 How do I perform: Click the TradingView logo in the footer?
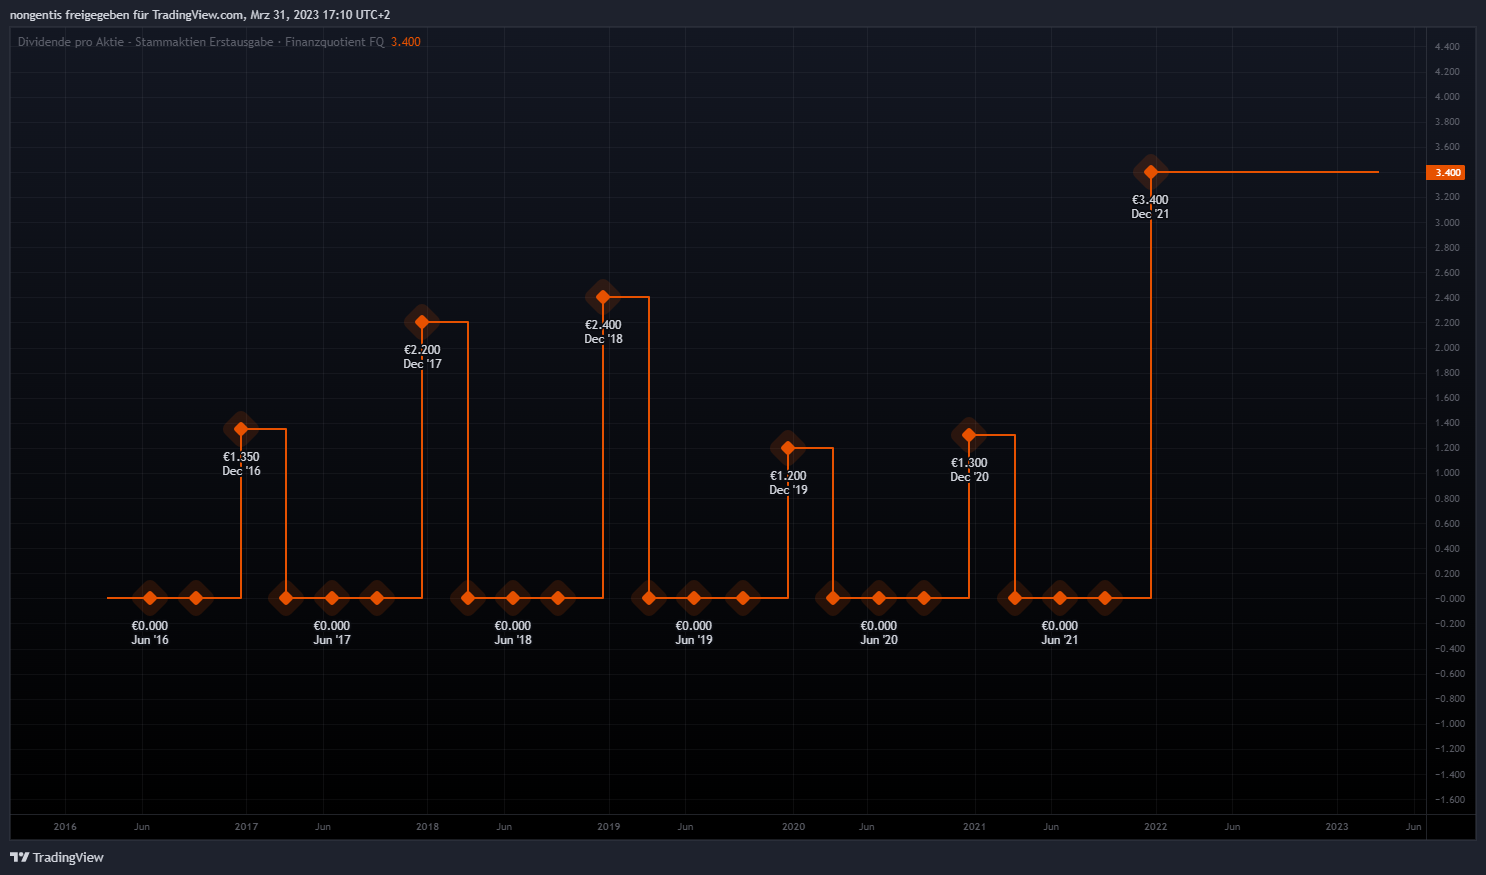pos(57,857)
